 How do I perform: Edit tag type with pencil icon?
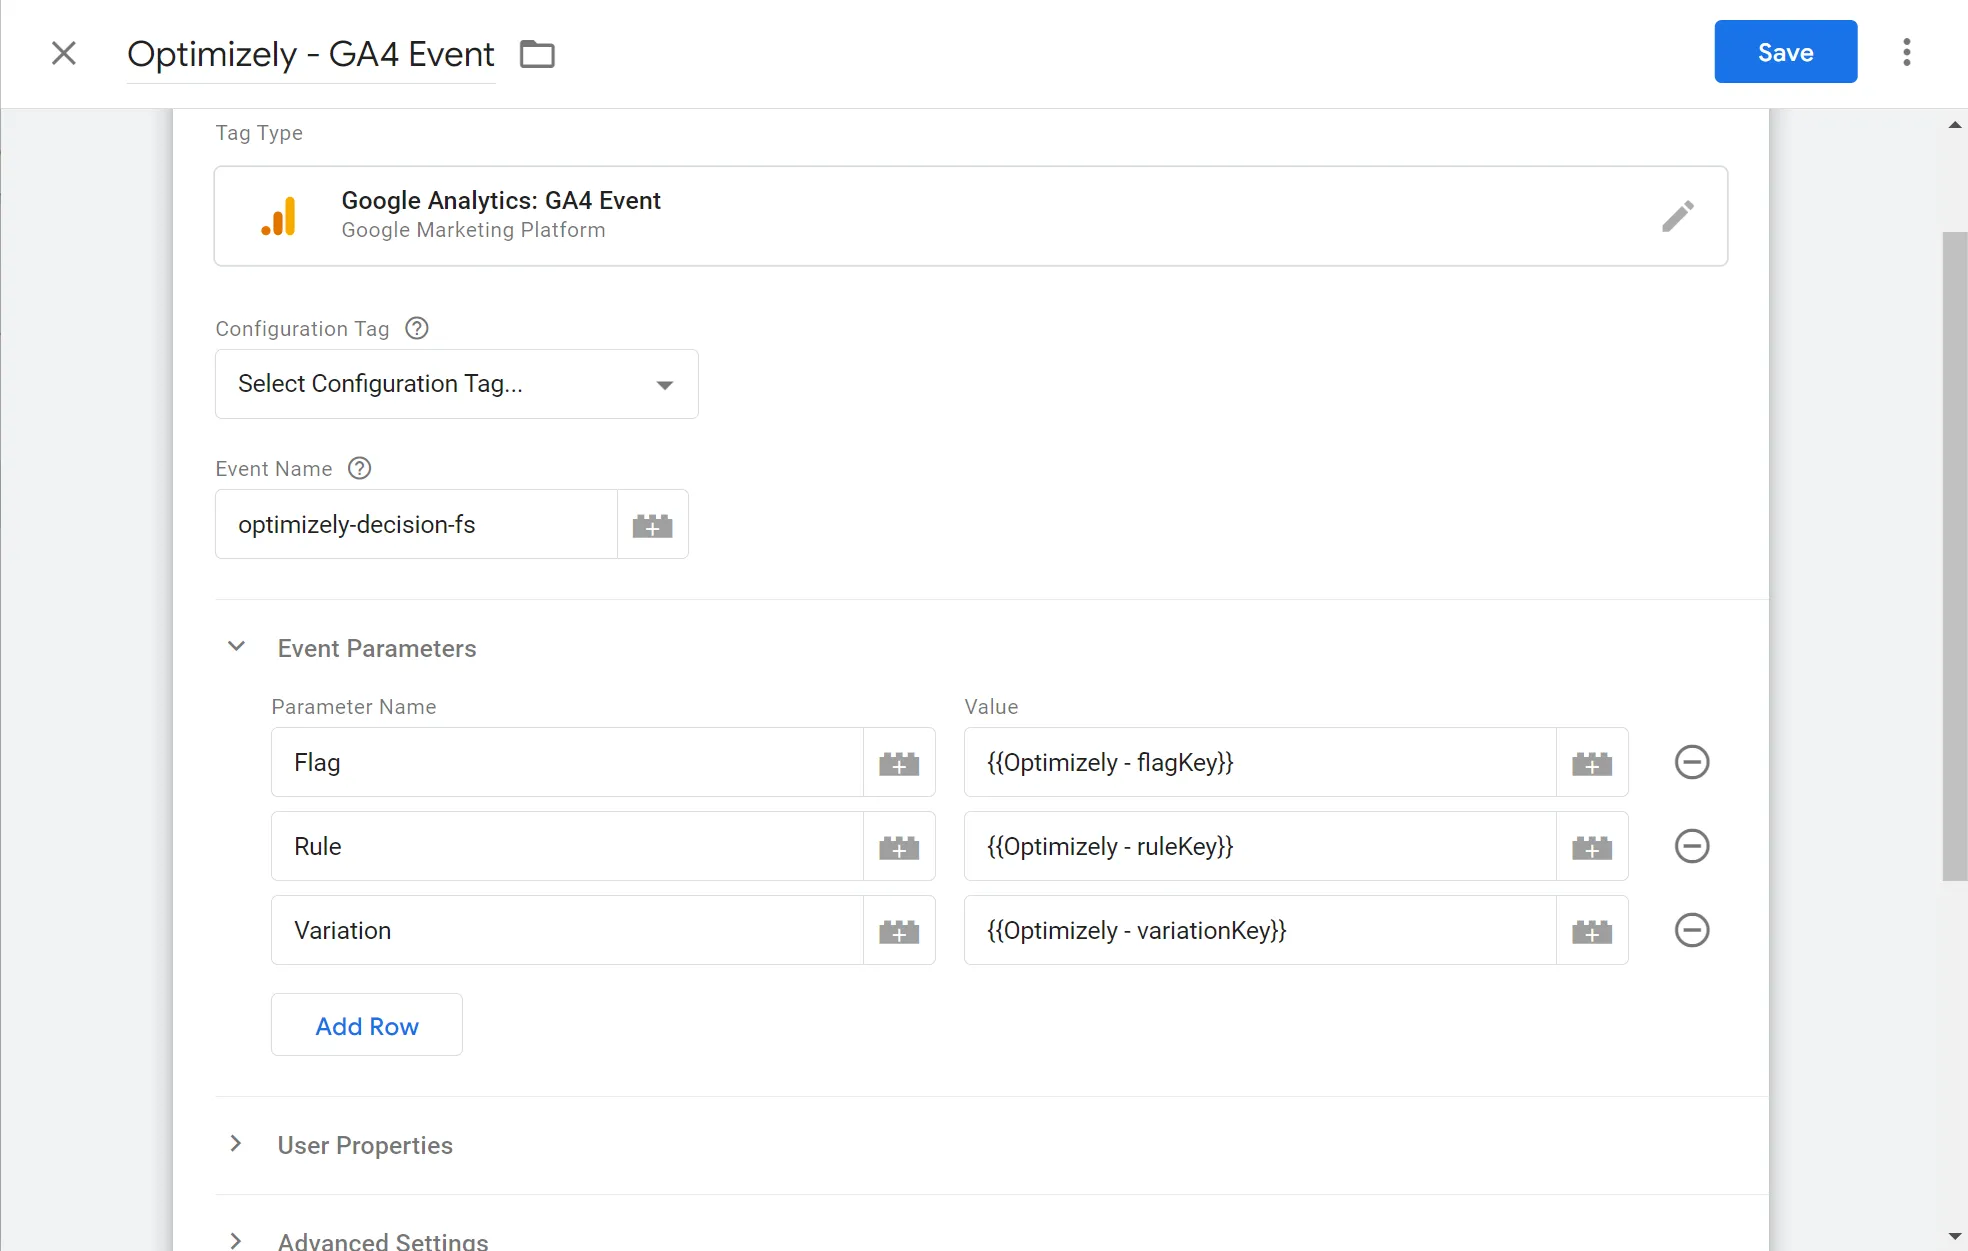click(1678, 216)
